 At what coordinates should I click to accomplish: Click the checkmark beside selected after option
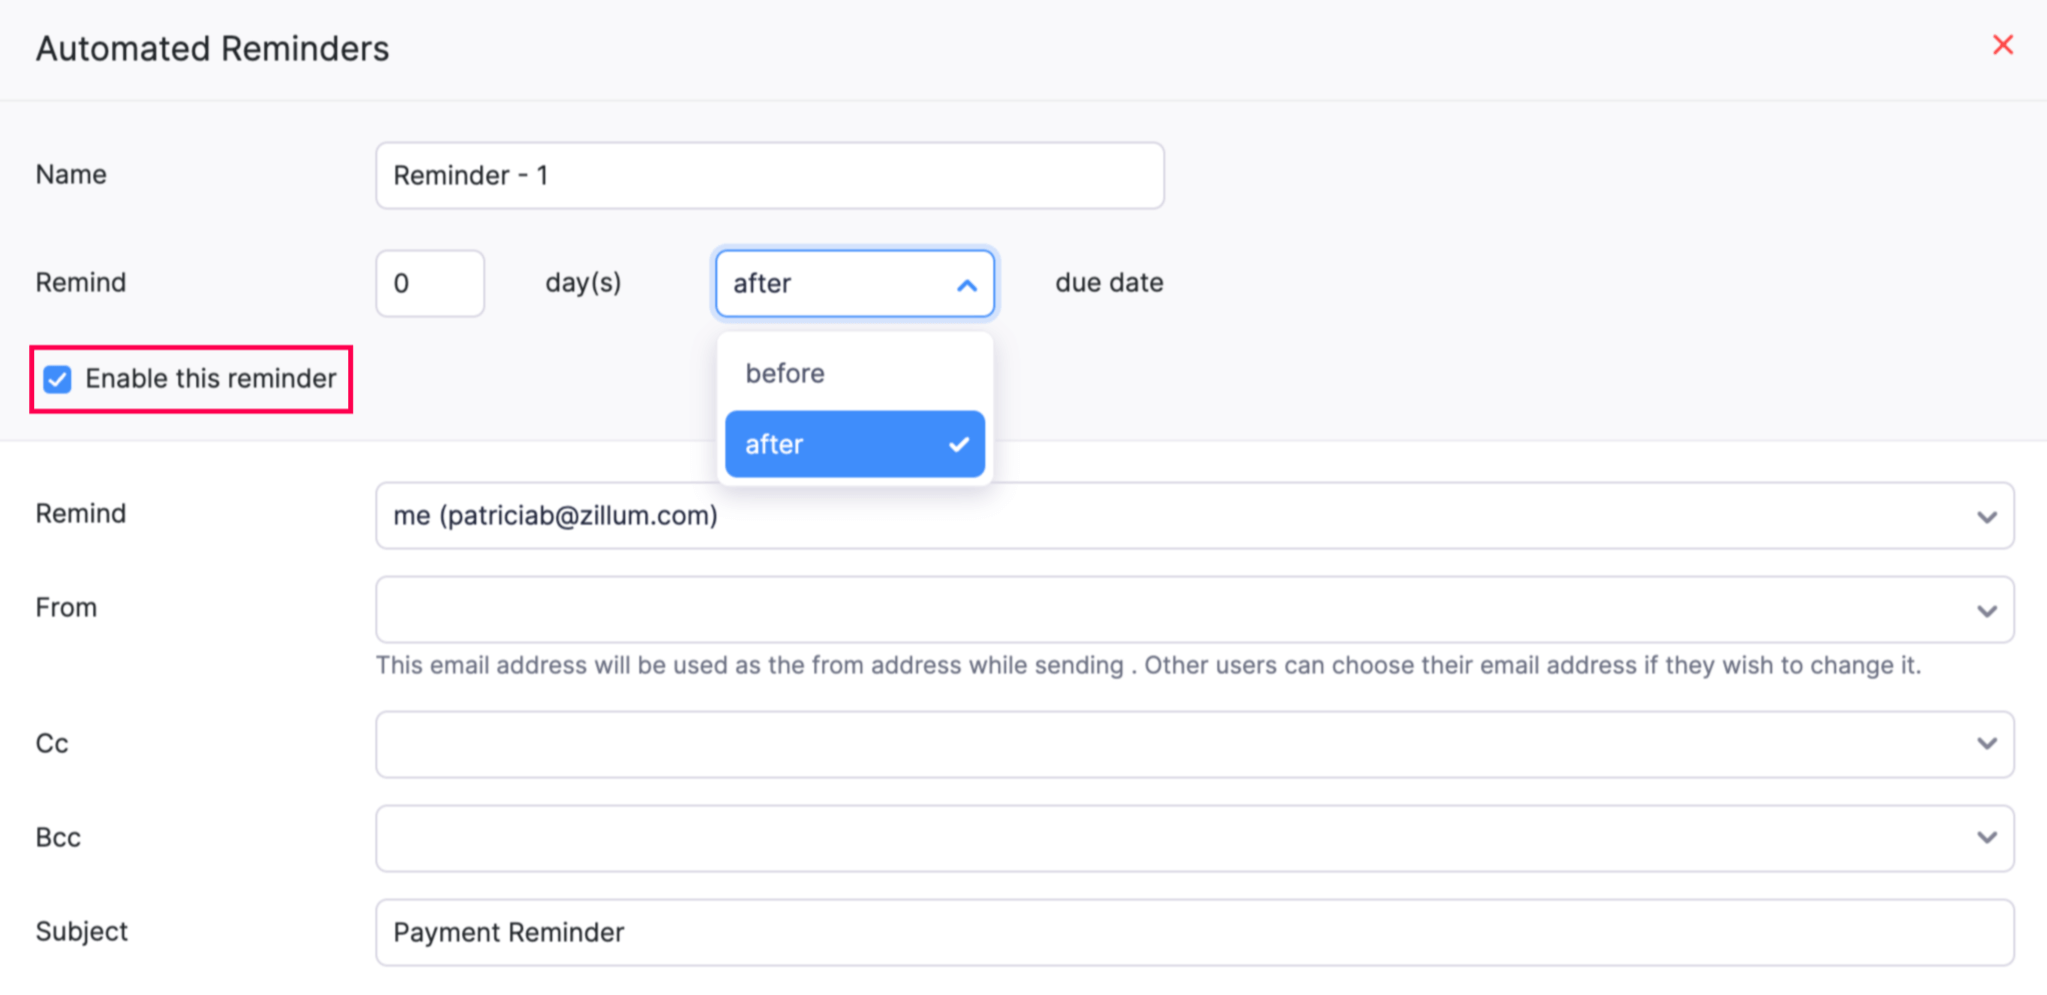[x=959, y=444]
